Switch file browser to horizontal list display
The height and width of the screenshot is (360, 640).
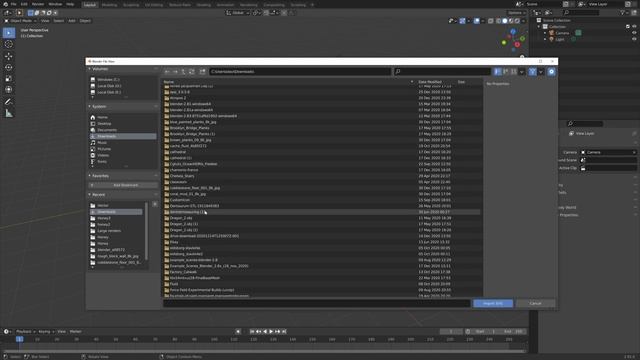(x=505, y=71)
